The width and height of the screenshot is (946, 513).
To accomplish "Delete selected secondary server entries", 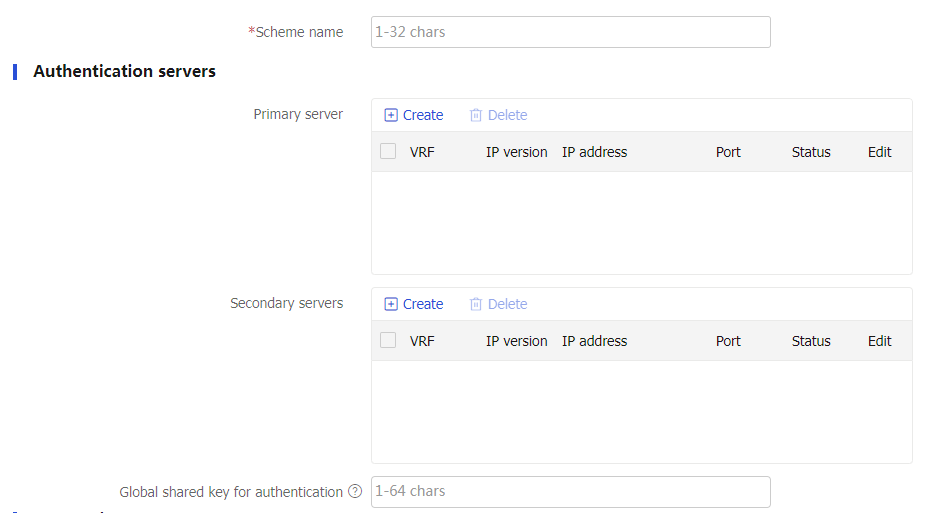I will tap(498, 304).
